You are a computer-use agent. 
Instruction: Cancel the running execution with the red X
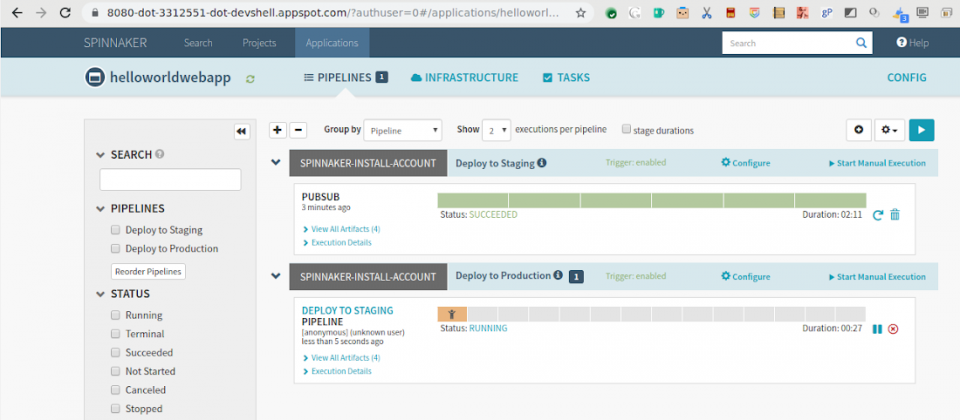click(893, 329)
